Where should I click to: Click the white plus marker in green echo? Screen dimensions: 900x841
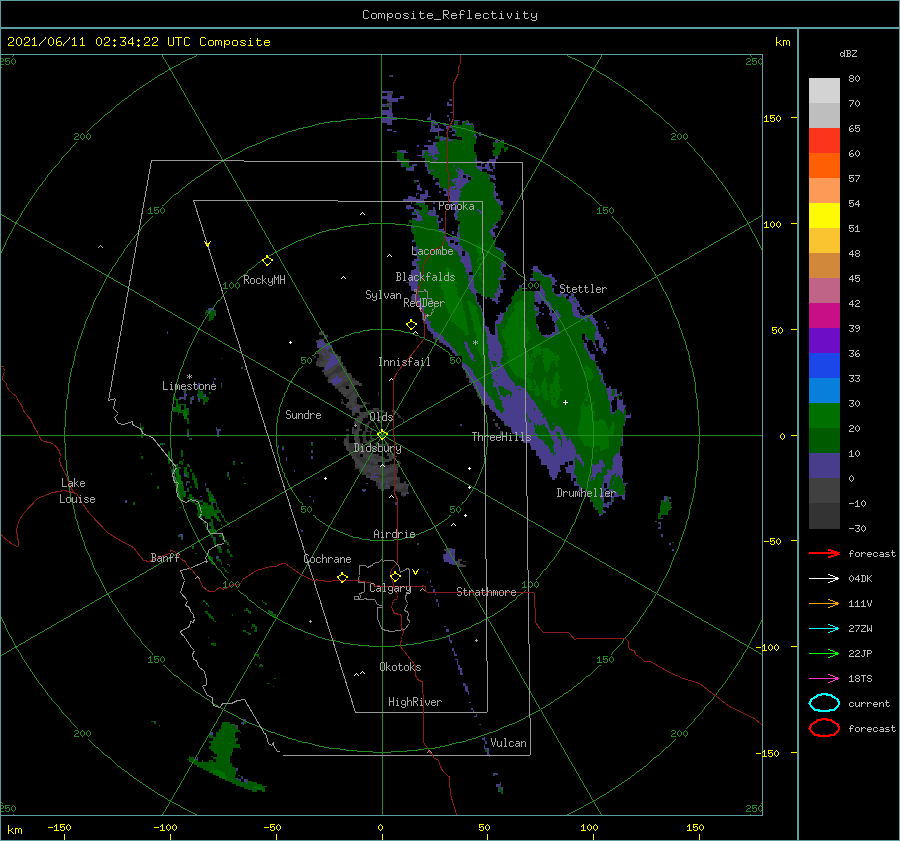click(565, 402)
